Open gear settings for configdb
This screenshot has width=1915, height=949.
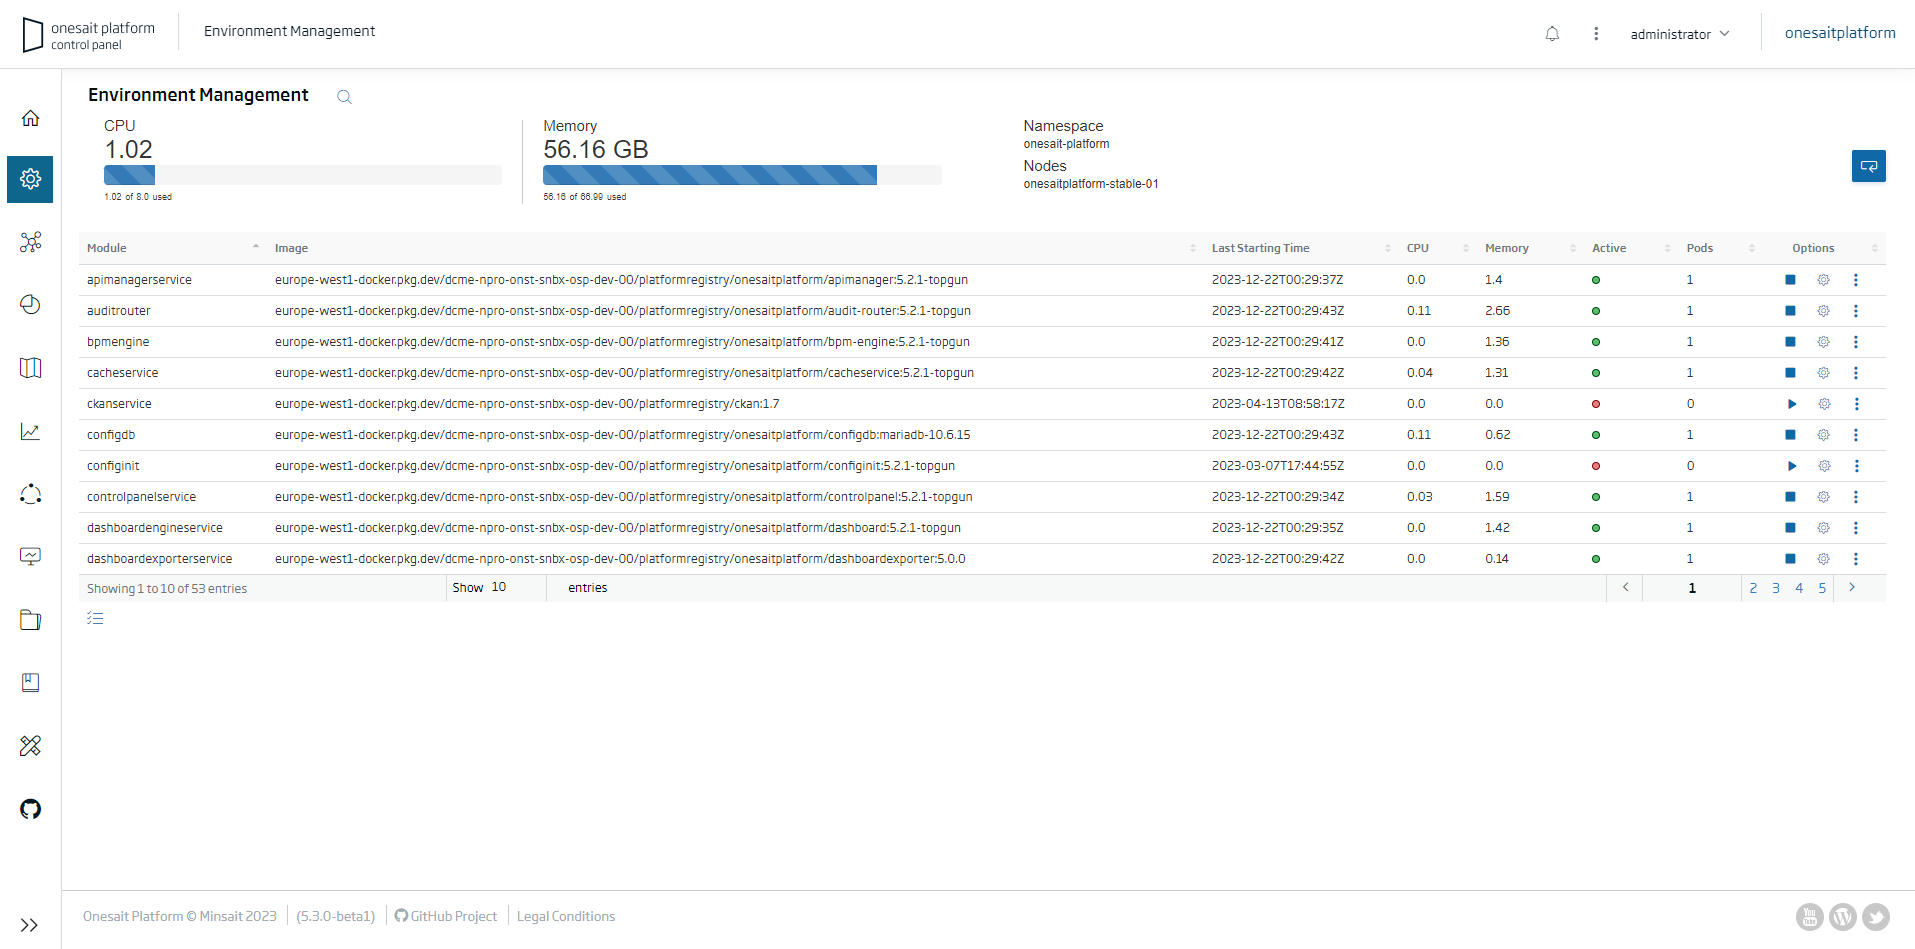1823,435
